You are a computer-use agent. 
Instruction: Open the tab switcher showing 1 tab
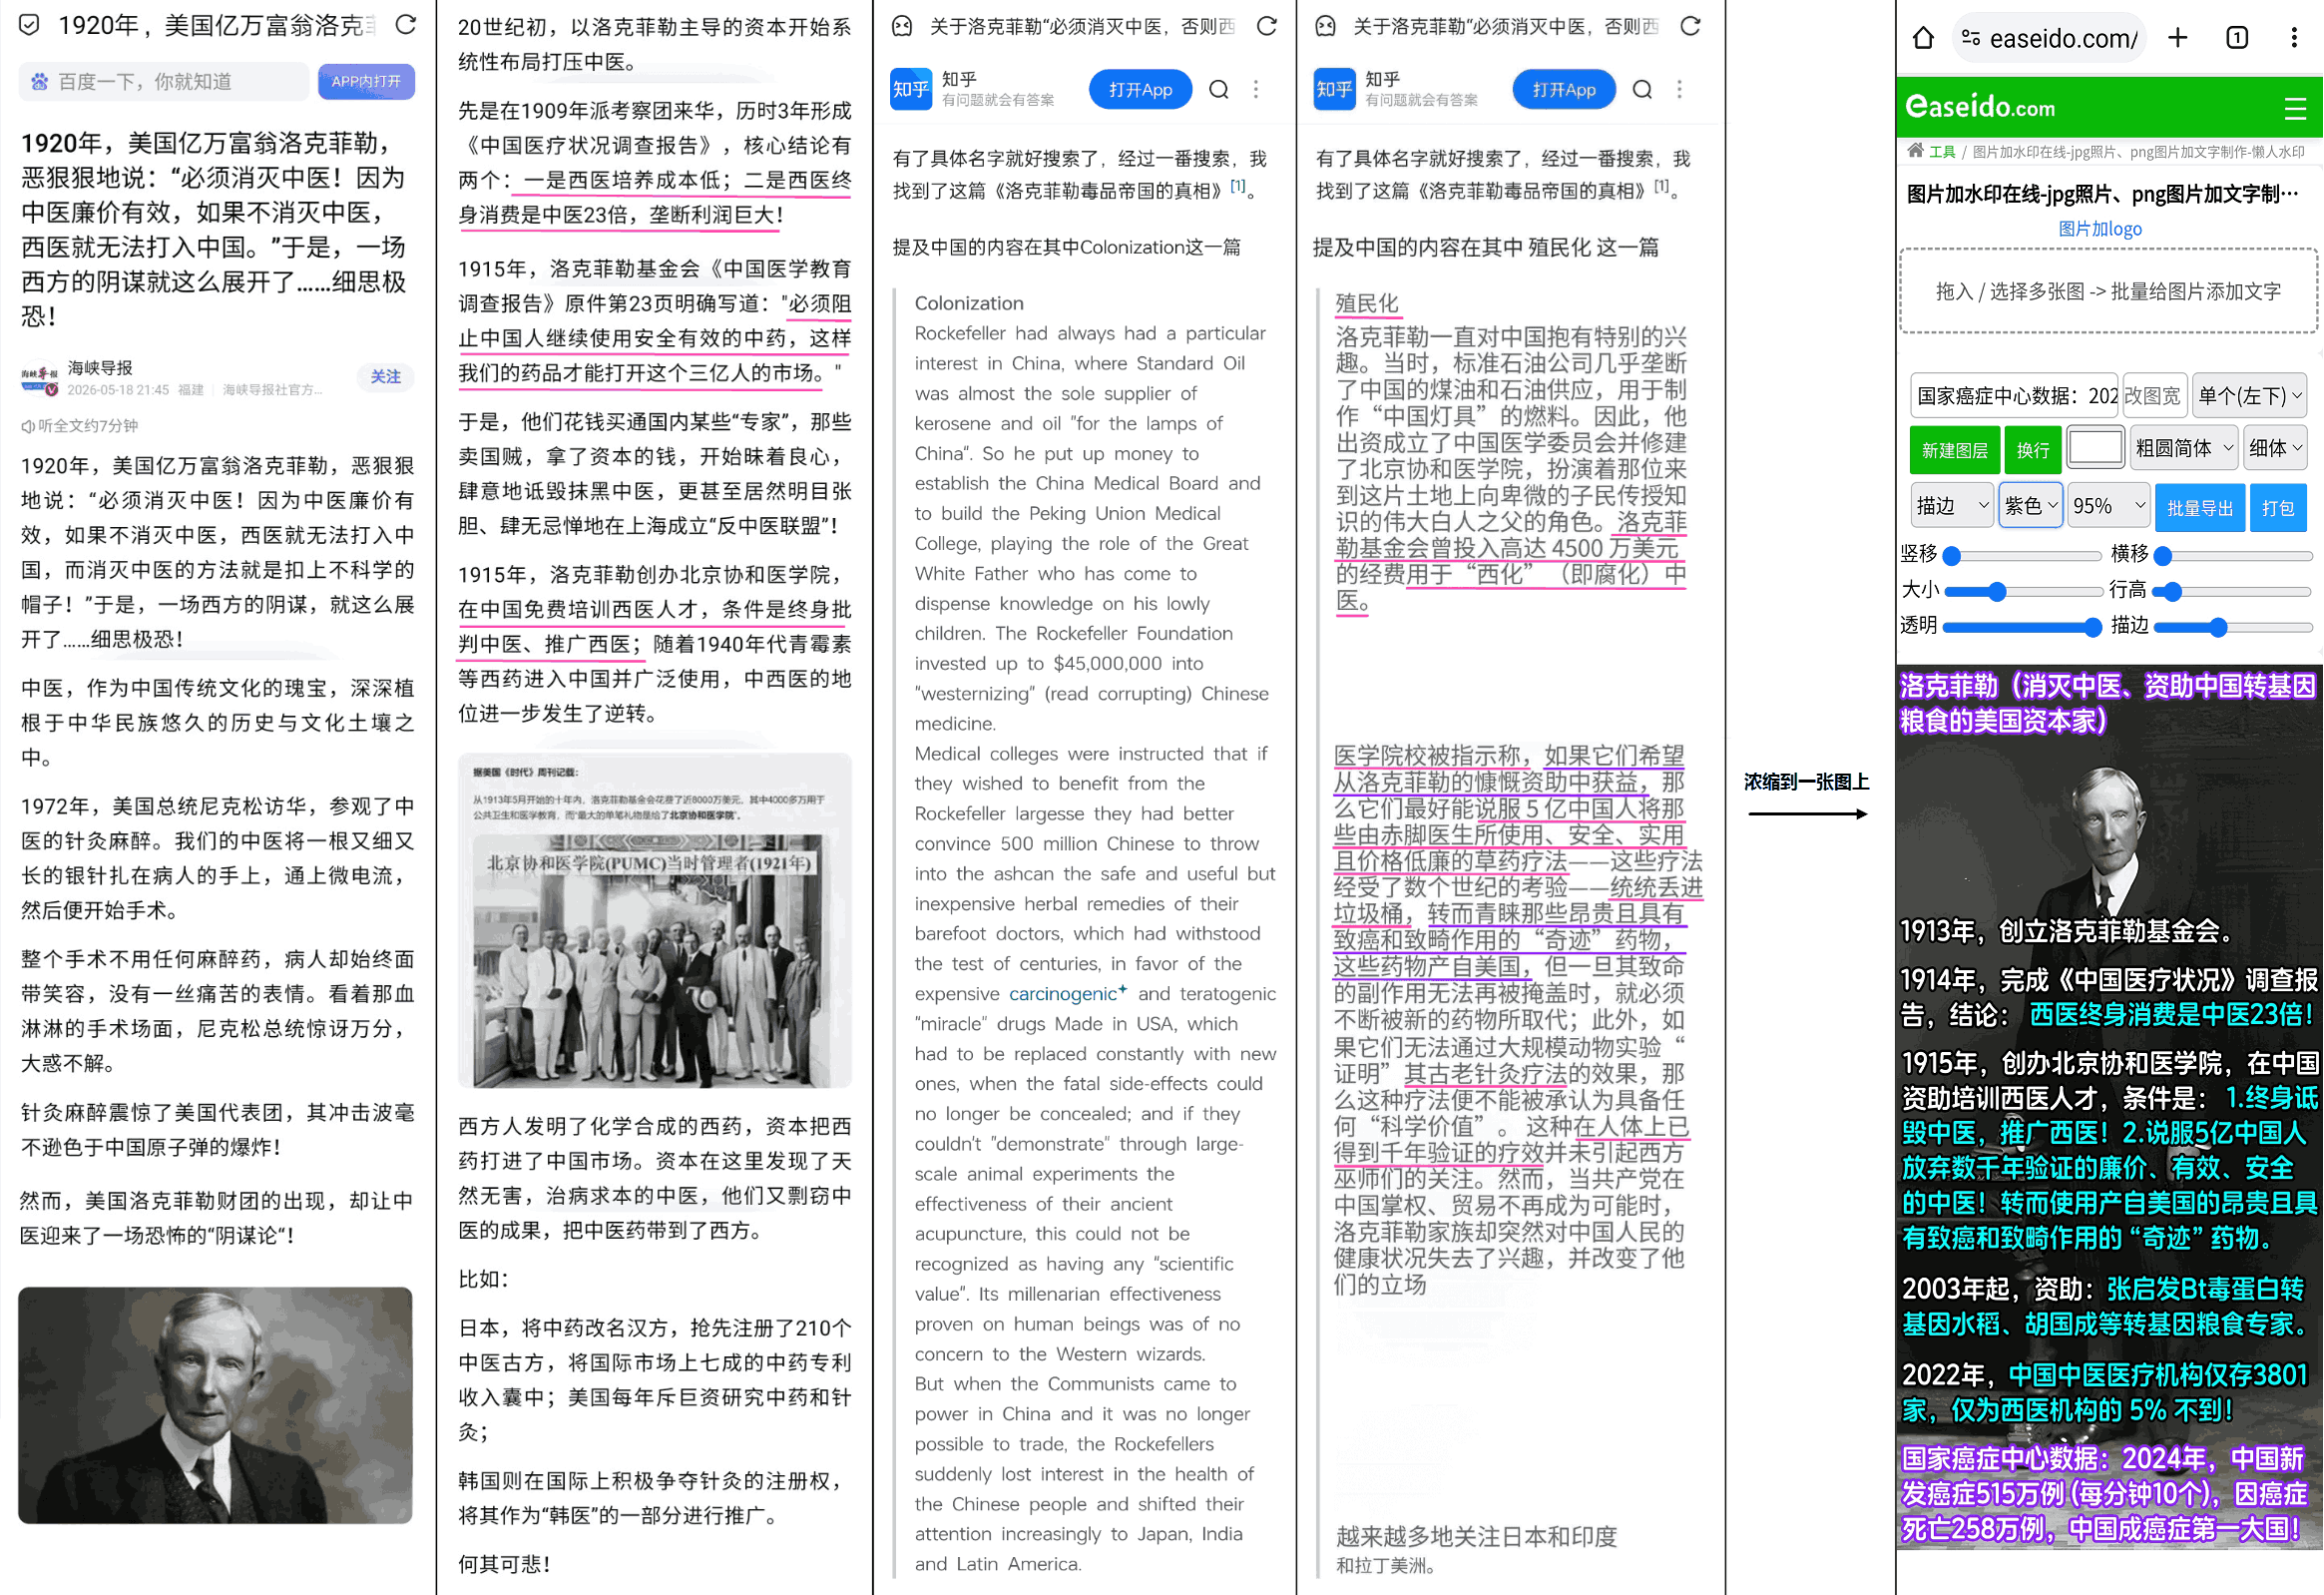pyautogui.click(x=2237, y=38)
